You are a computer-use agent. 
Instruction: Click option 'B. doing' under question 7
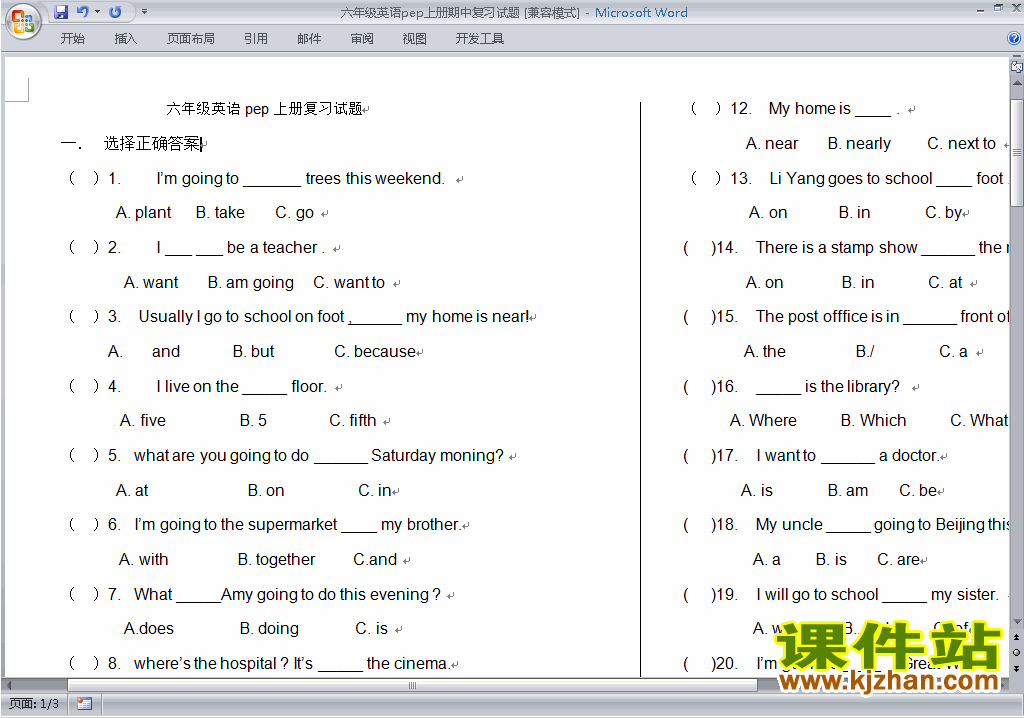[x=269, y=629]
